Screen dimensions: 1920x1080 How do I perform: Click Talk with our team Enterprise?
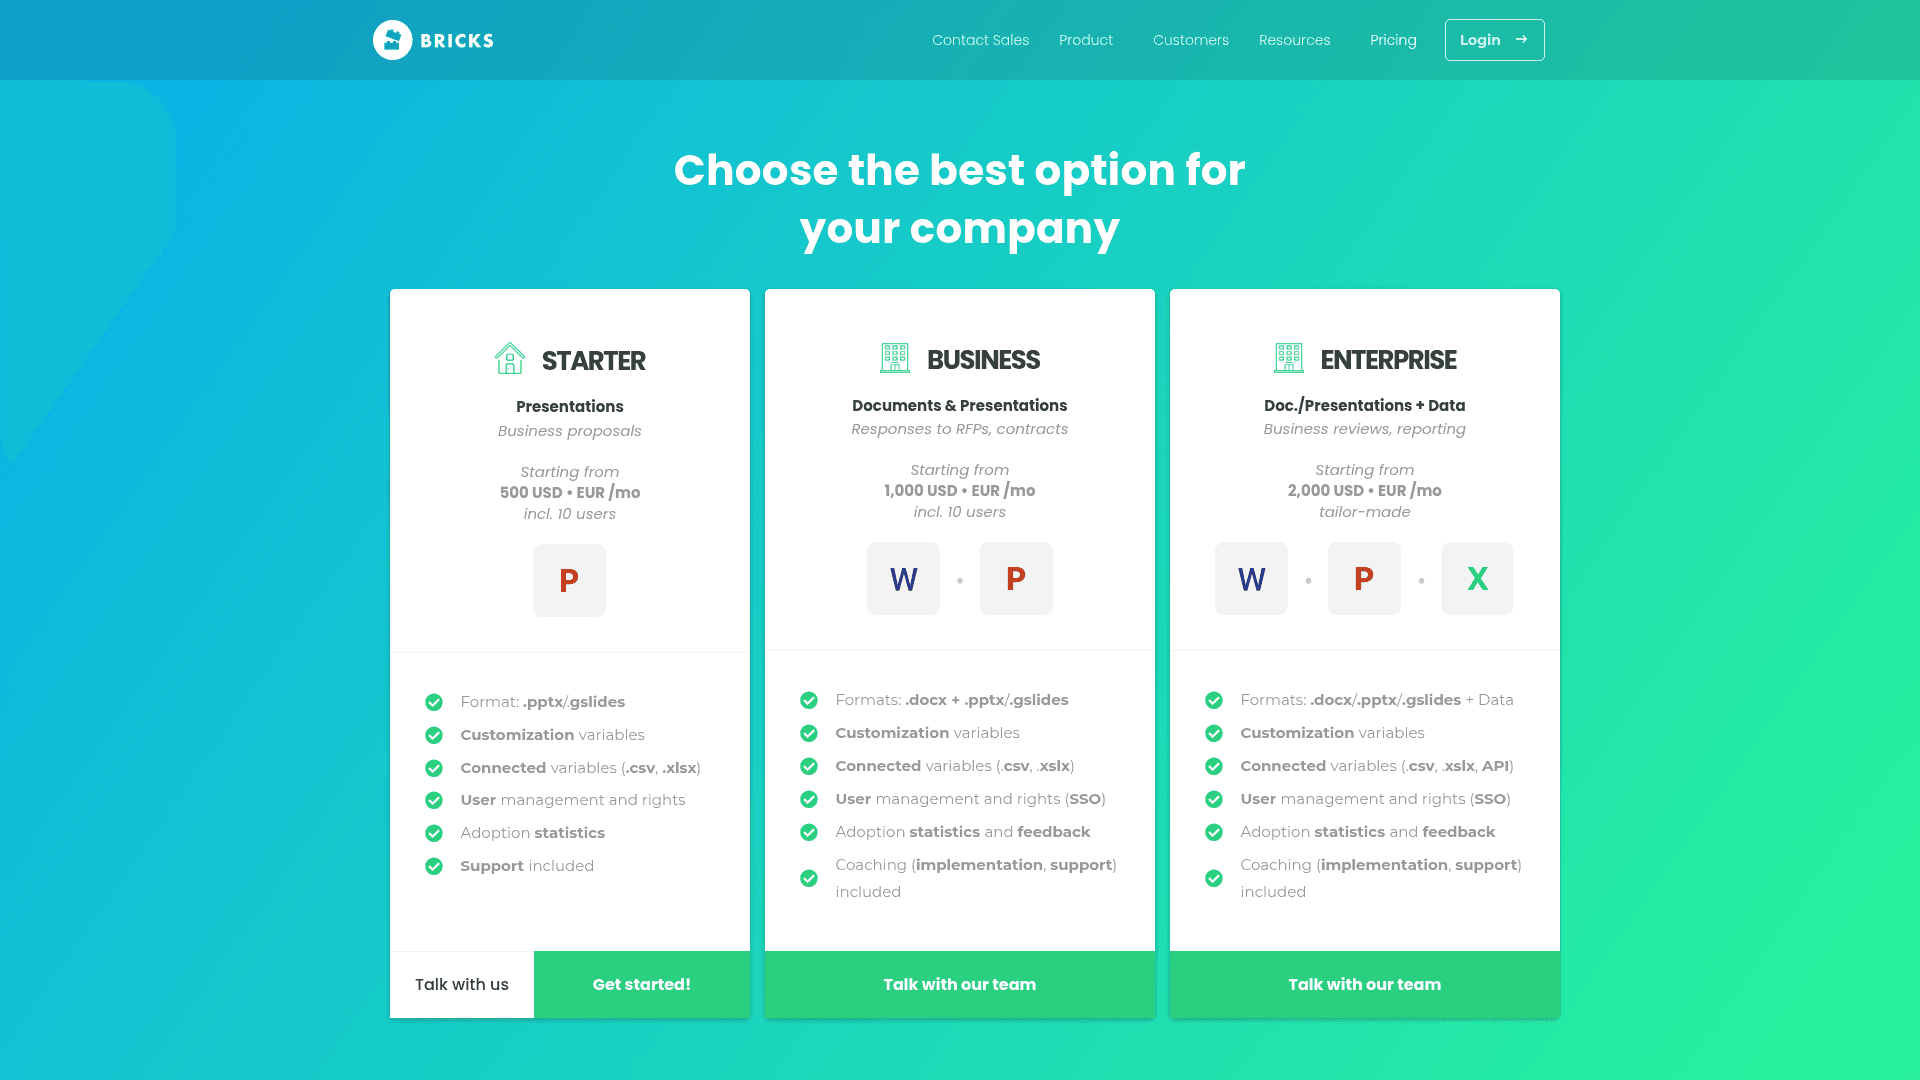click(1365, 984)
